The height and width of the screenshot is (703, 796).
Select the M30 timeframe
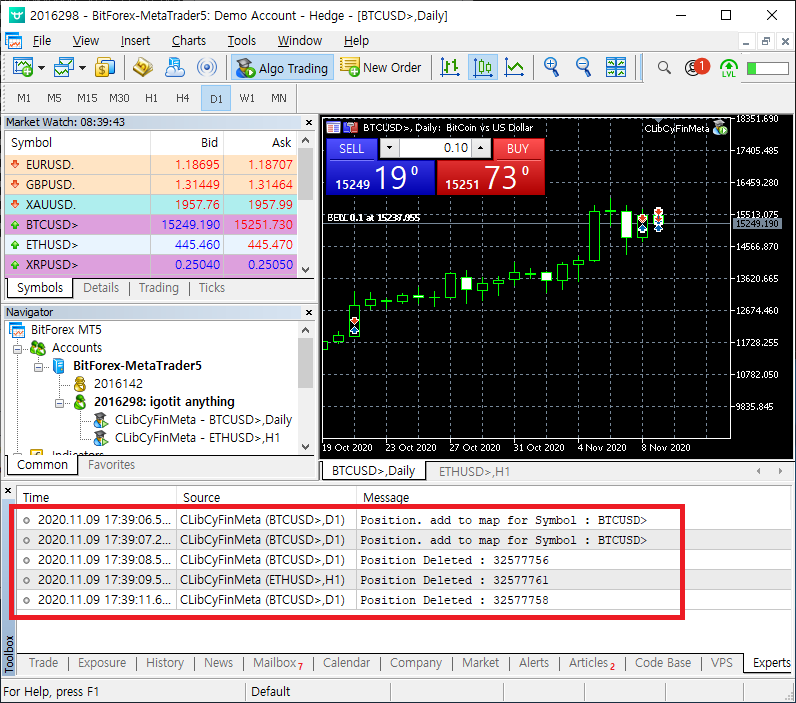click(x=119, y=98)
